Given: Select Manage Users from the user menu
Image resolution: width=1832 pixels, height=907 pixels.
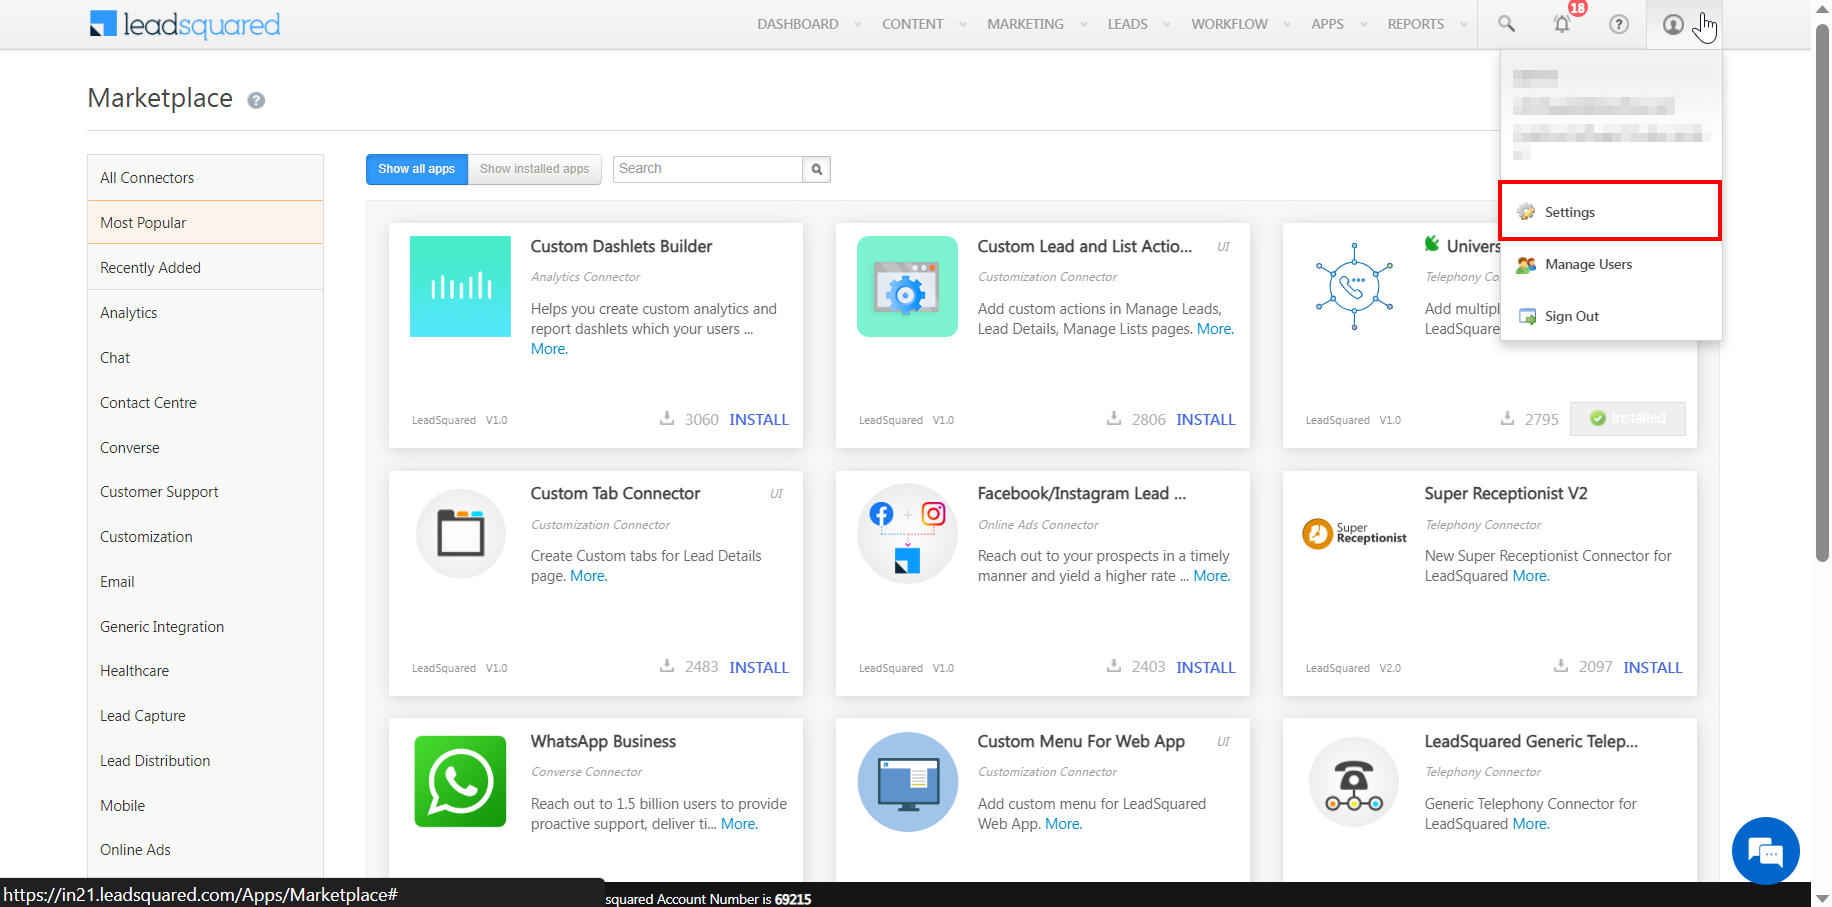Looking at the screenshot, I should tap(1611, 265).
